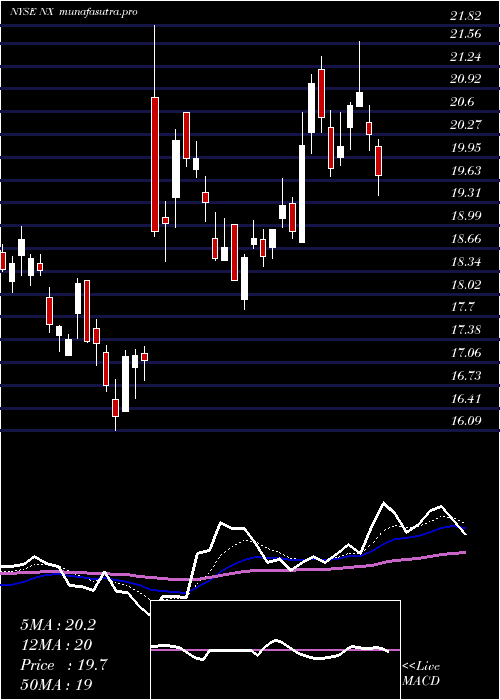Click the 21.56 price axis label
This screenshot has width=500, height=700.
[x=466, y=34]
